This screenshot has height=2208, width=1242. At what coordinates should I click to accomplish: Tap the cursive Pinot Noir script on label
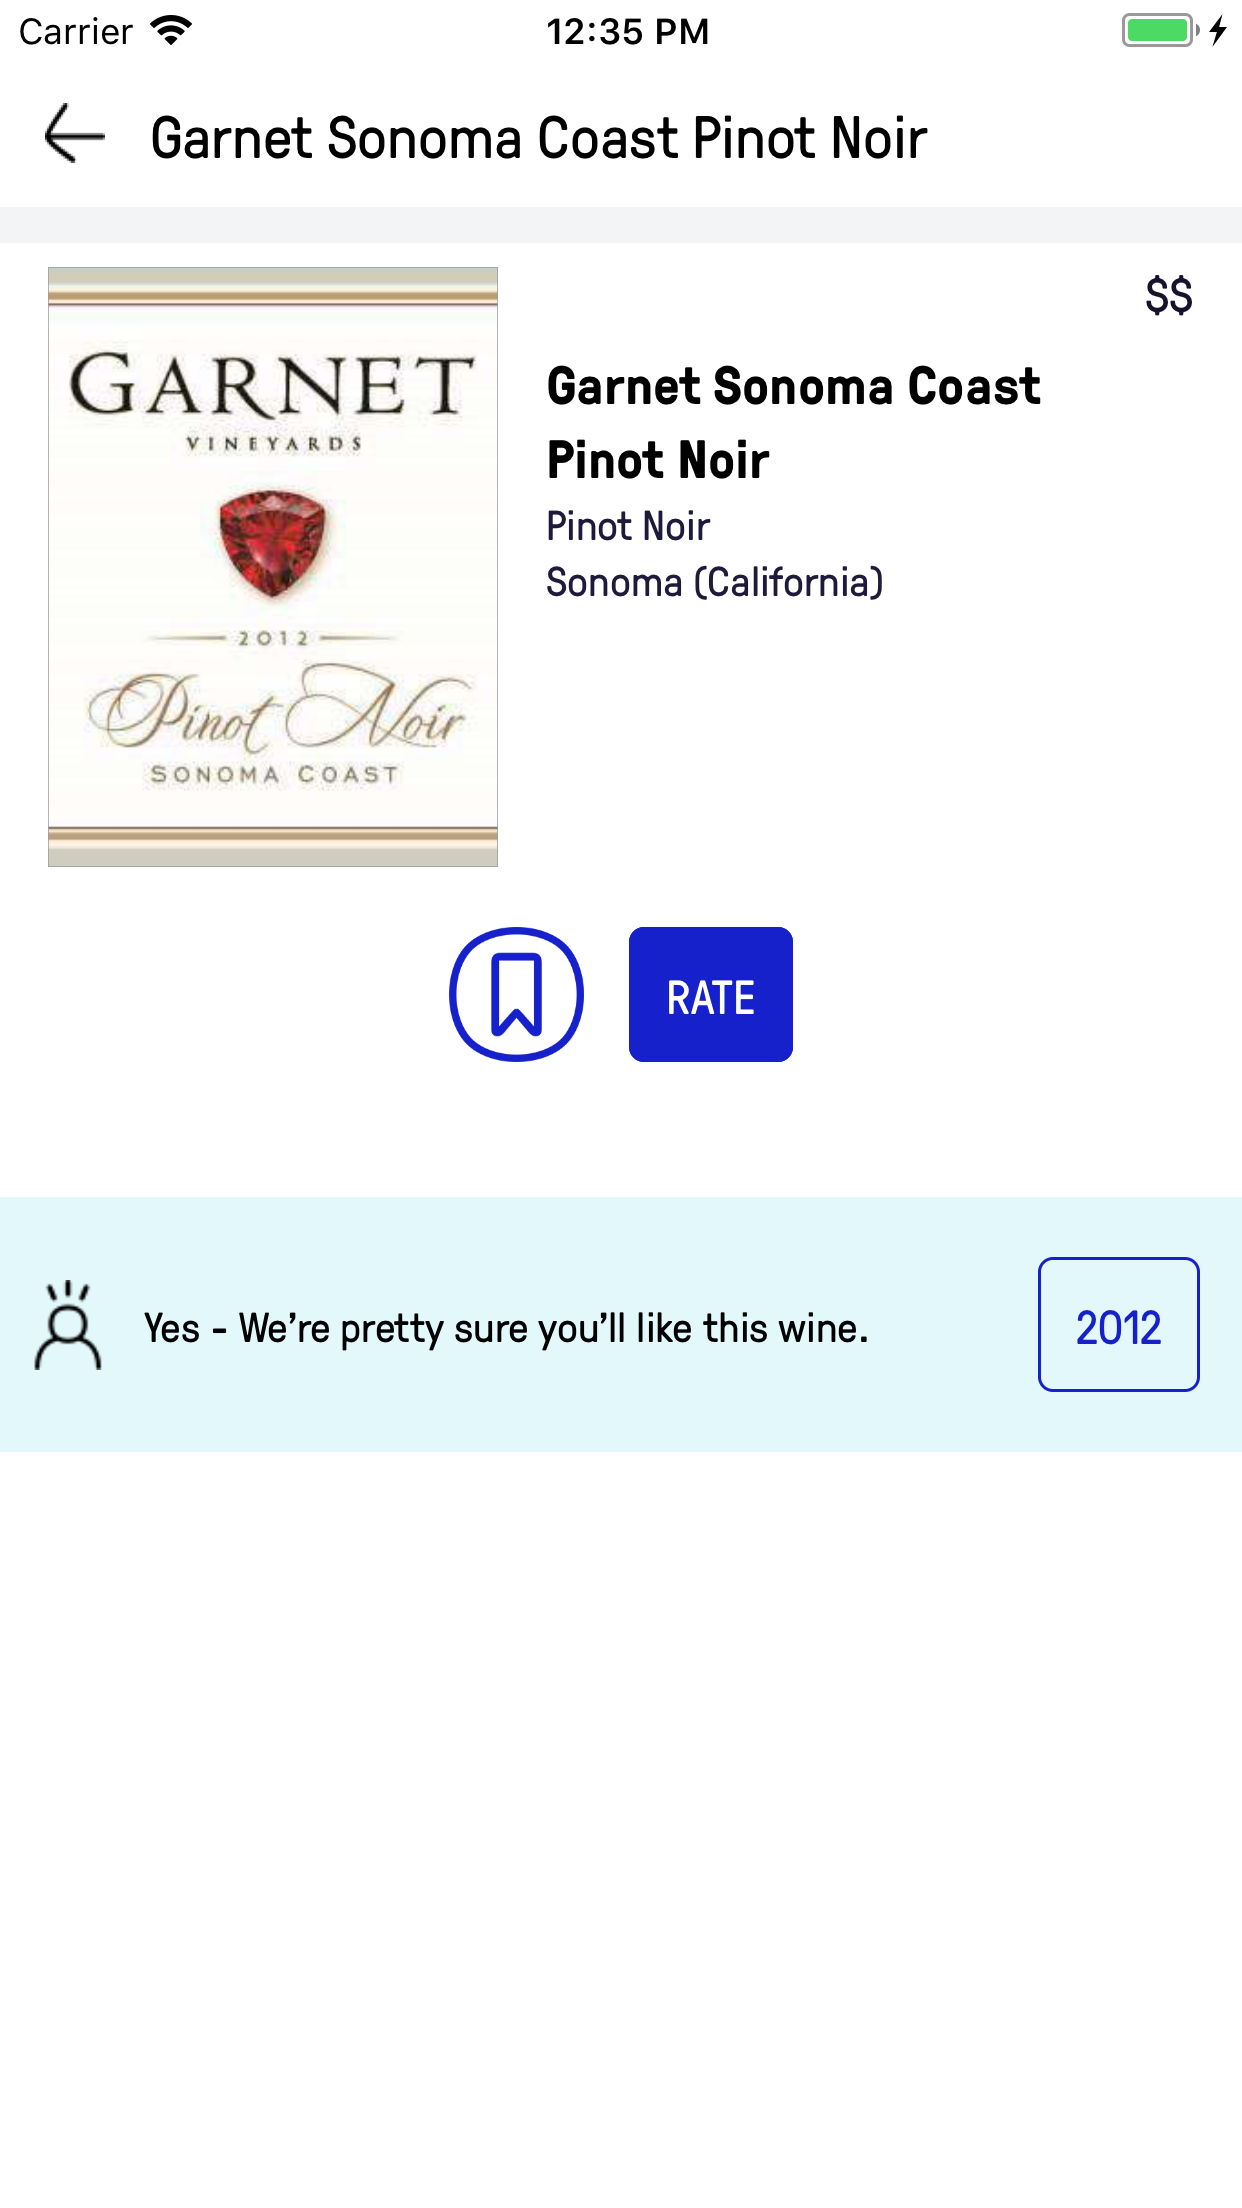point(276,712)
